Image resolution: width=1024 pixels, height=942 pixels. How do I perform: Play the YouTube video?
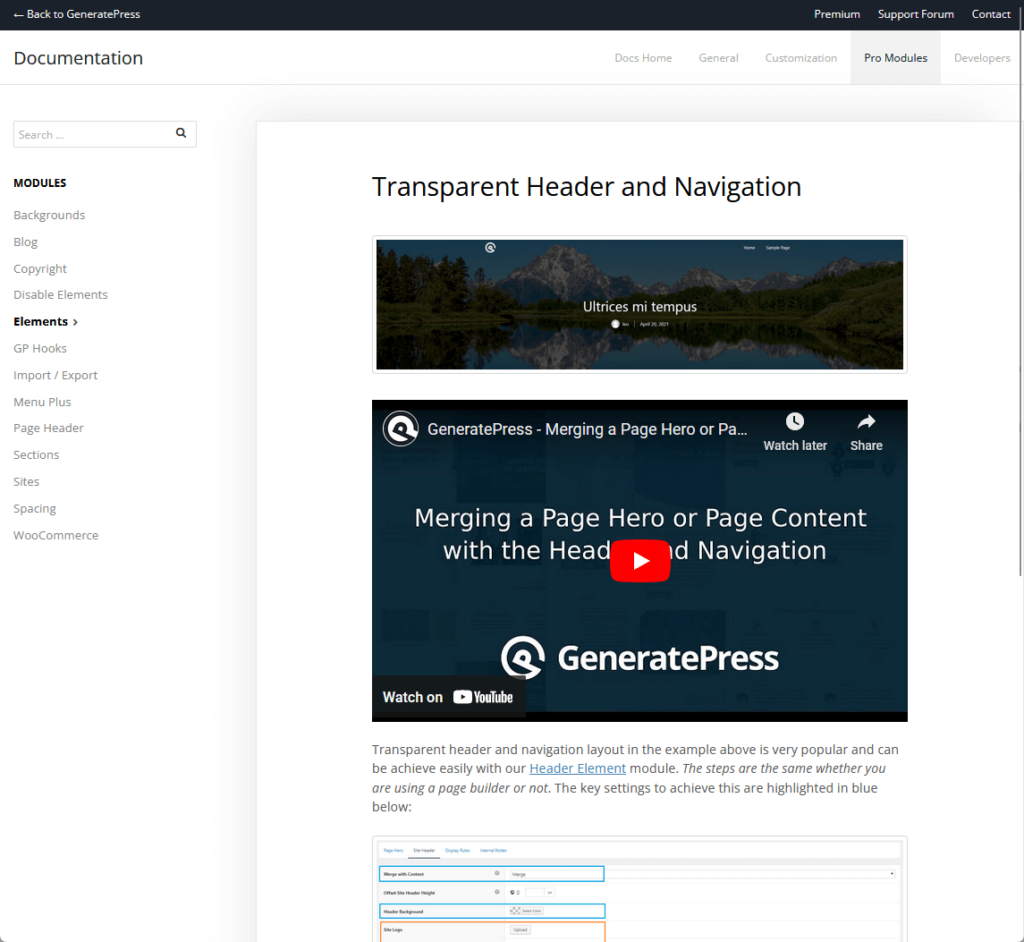point(639,560)
